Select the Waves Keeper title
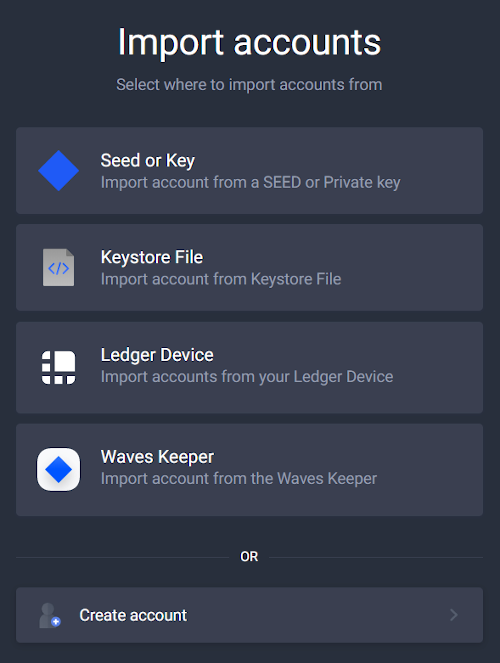 tap(157, 457)
